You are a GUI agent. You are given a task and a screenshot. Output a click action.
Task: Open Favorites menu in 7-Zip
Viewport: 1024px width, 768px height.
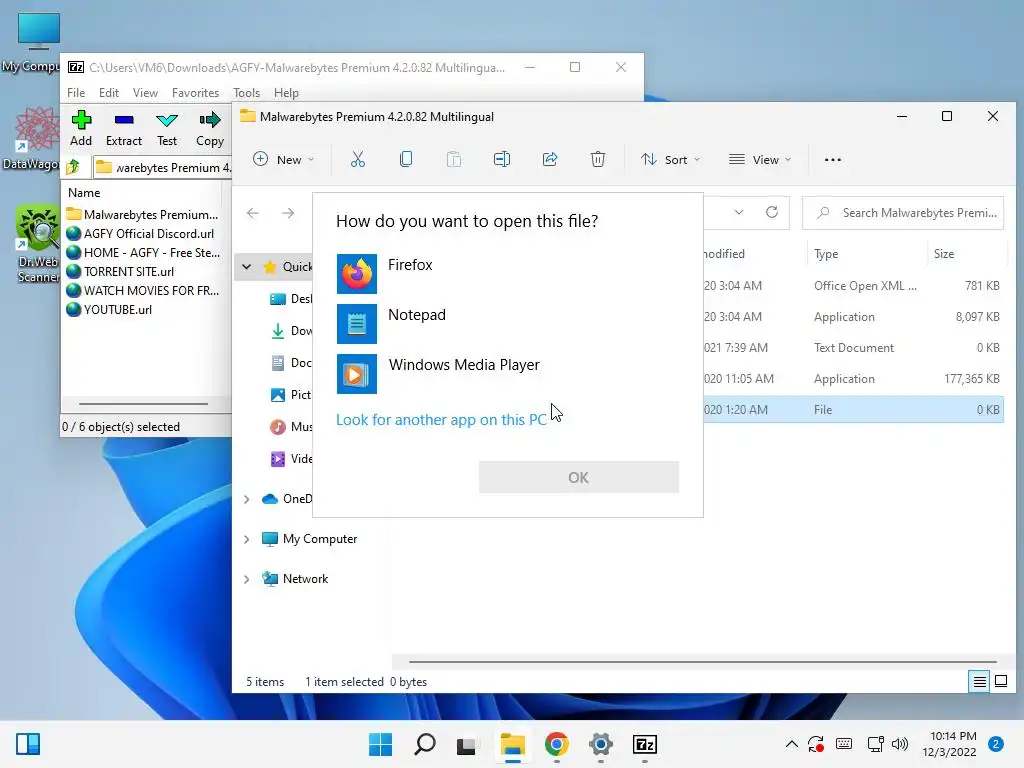tap(195, 93)
